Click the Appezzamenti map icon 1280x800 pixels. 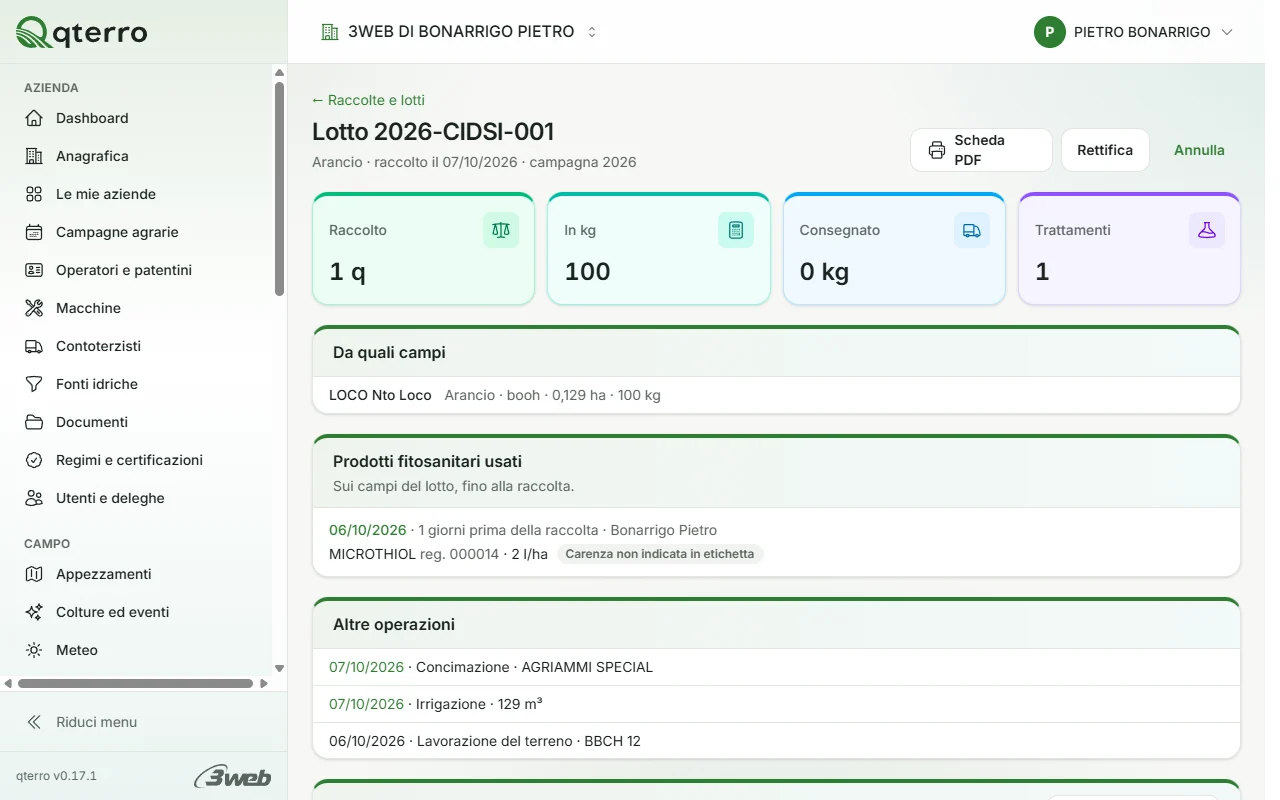[34, 574]
